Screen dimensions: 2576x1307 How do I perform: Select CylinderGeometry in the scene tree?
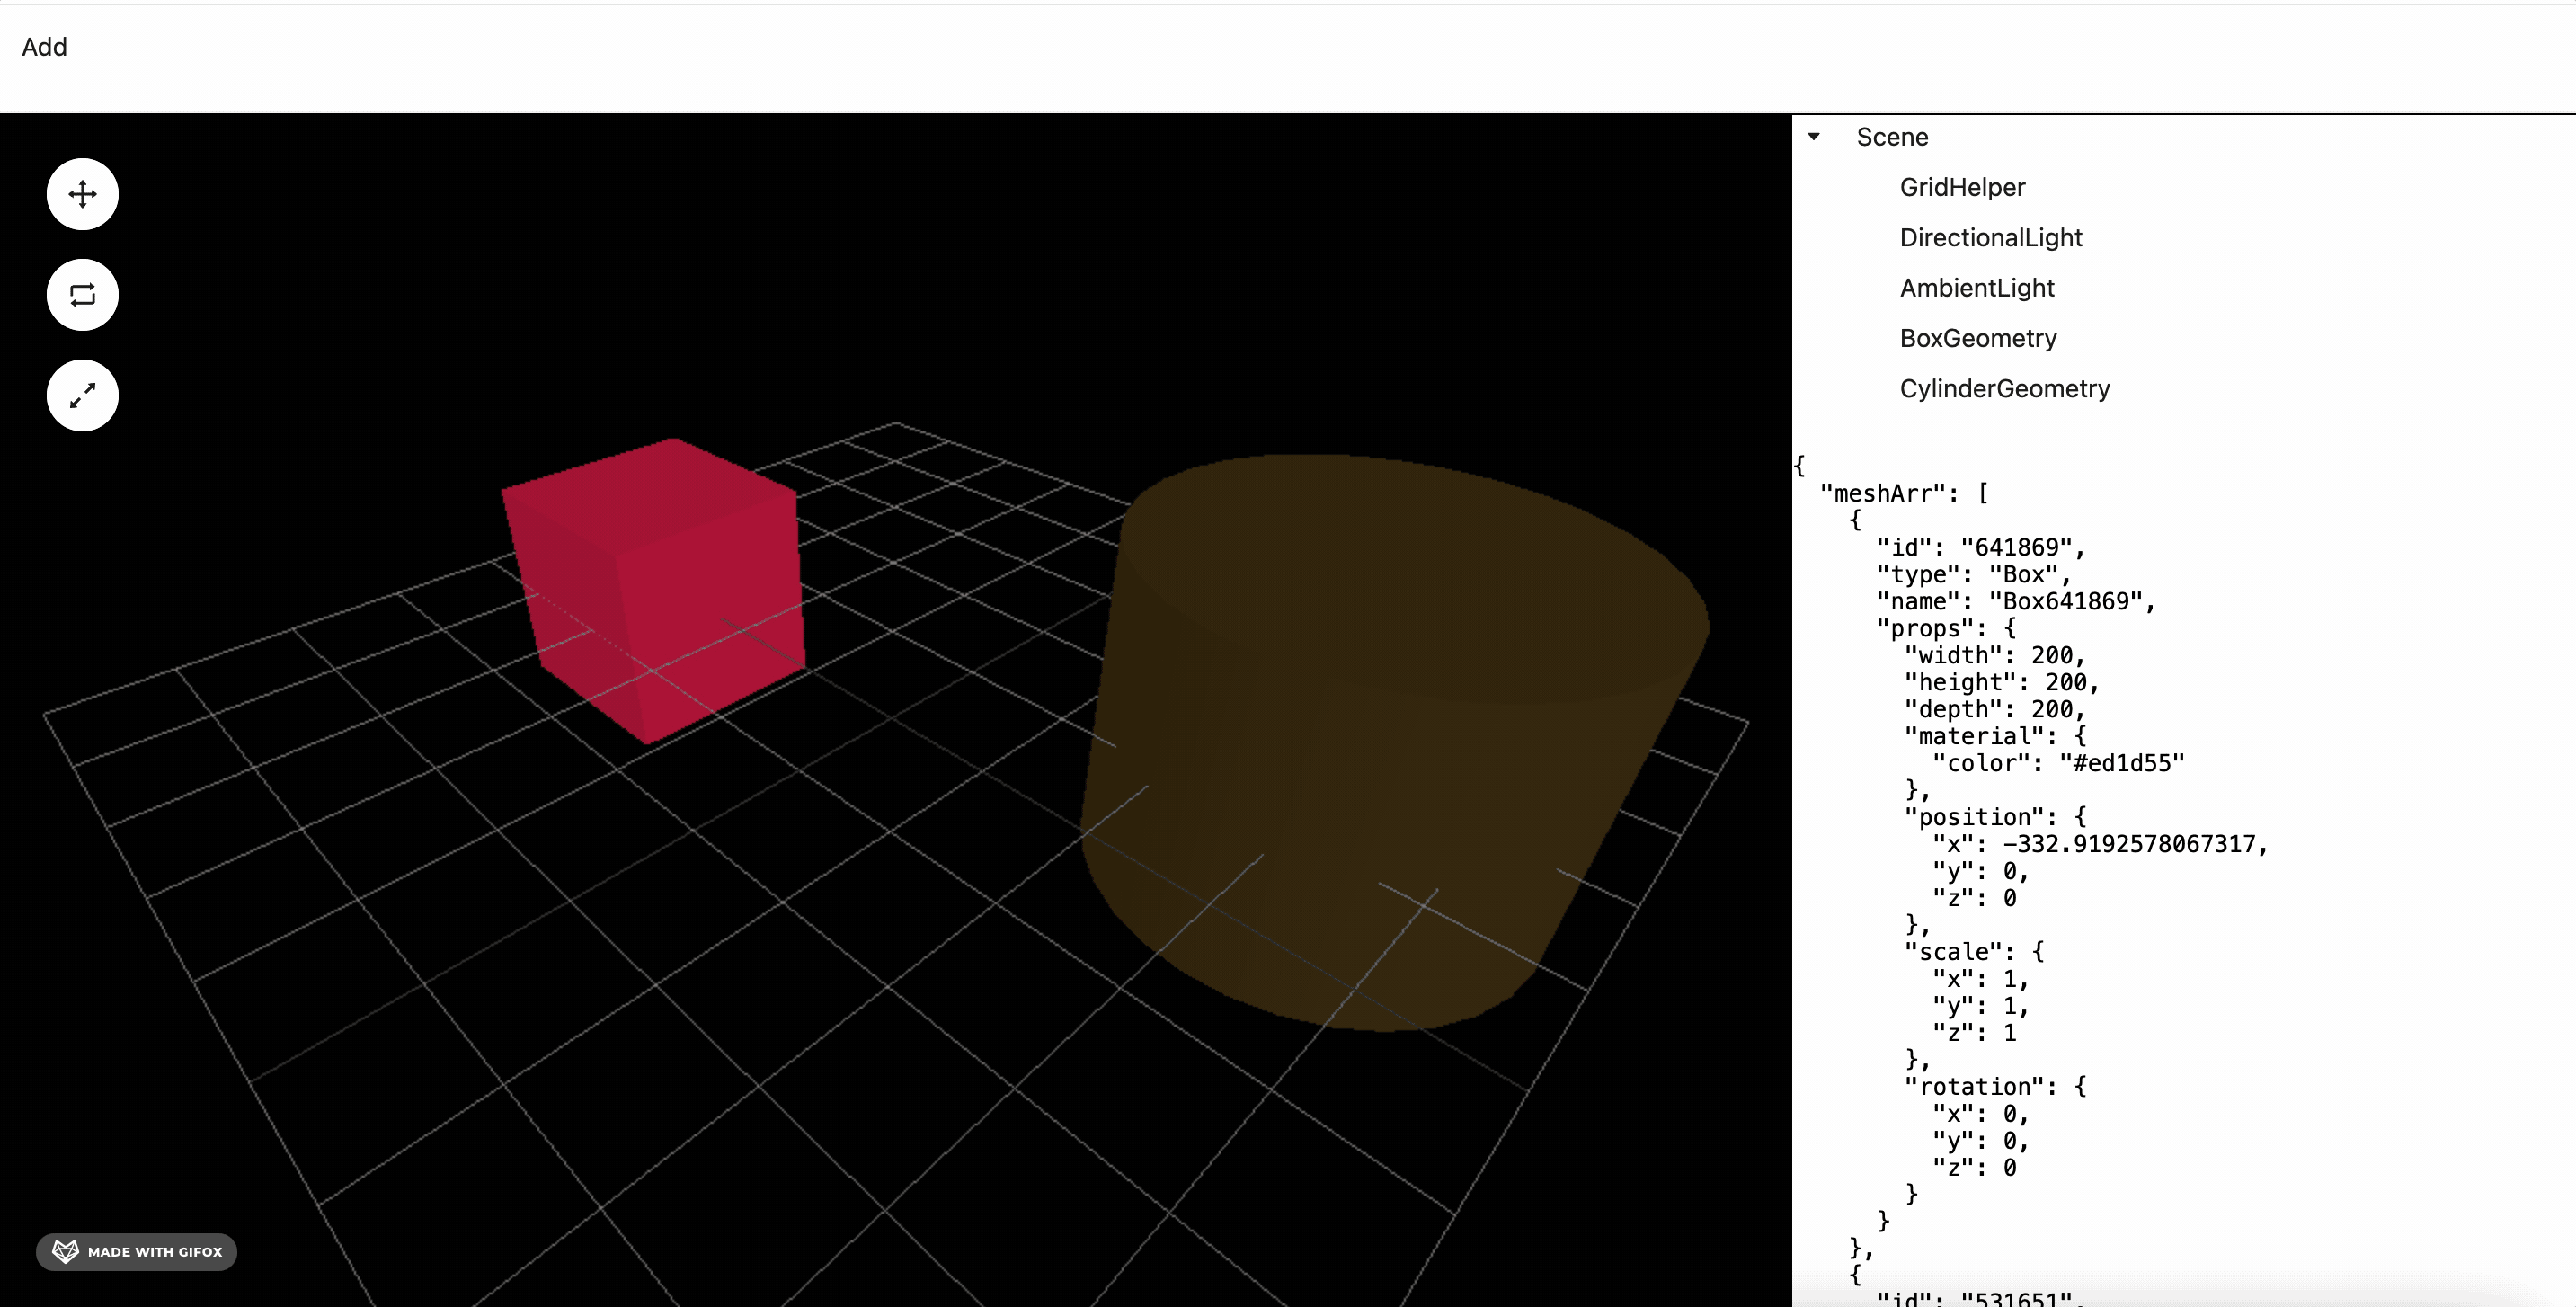[2005, 388]
